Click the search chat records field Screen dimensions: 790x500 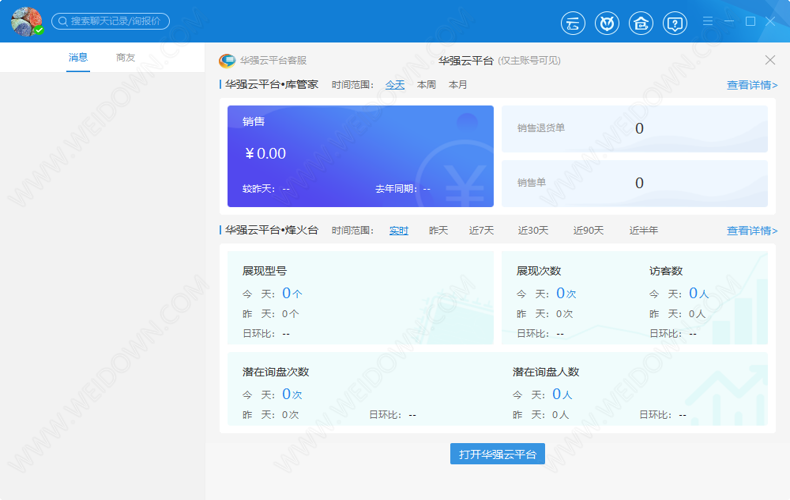pyautogui.click(x=111, y=21)
